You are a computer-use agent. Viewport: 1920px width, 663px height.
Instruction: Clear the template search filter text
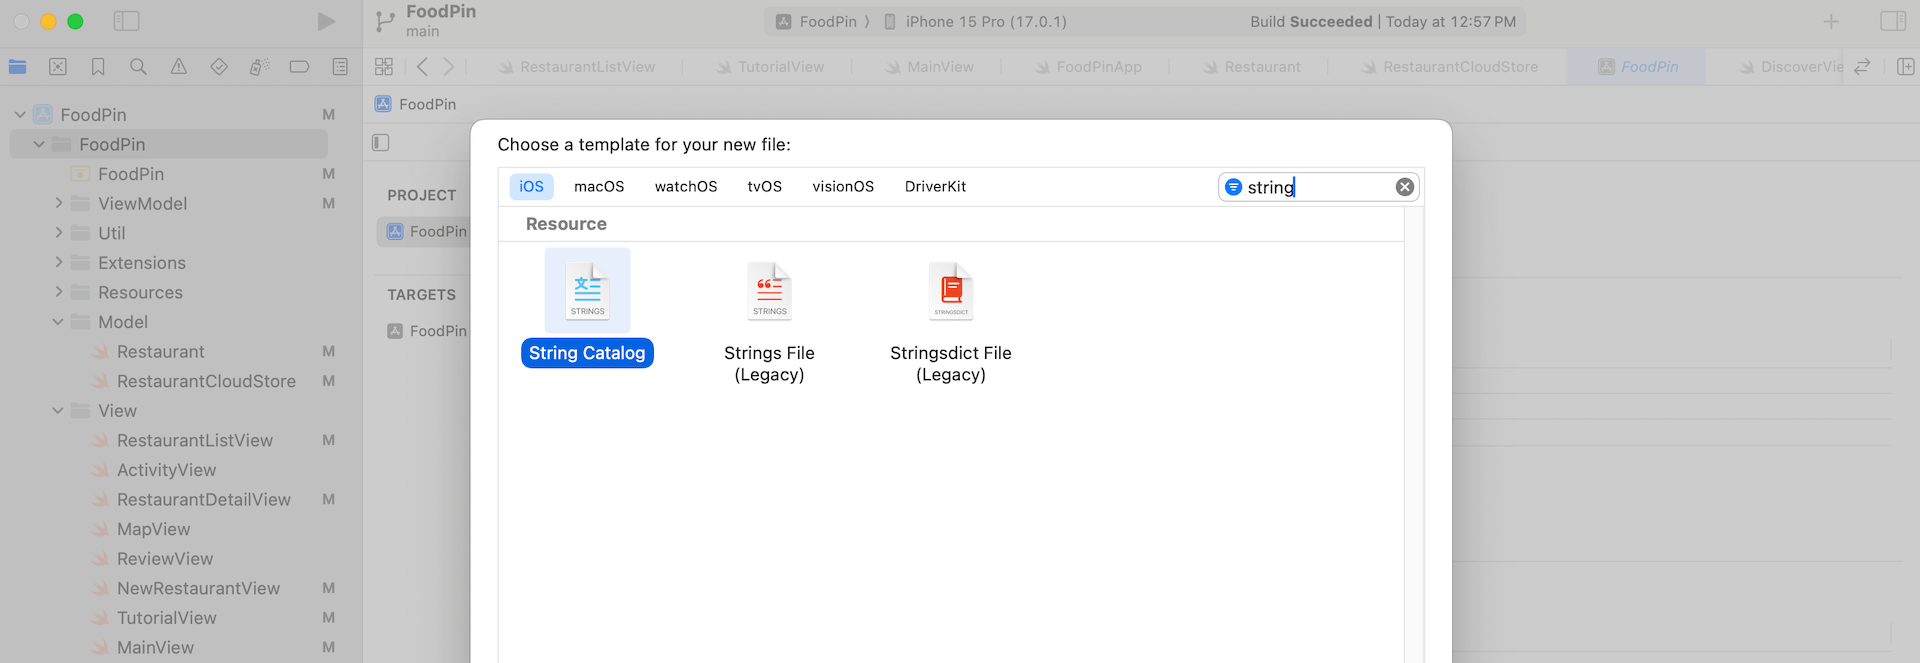(1404, 187)
